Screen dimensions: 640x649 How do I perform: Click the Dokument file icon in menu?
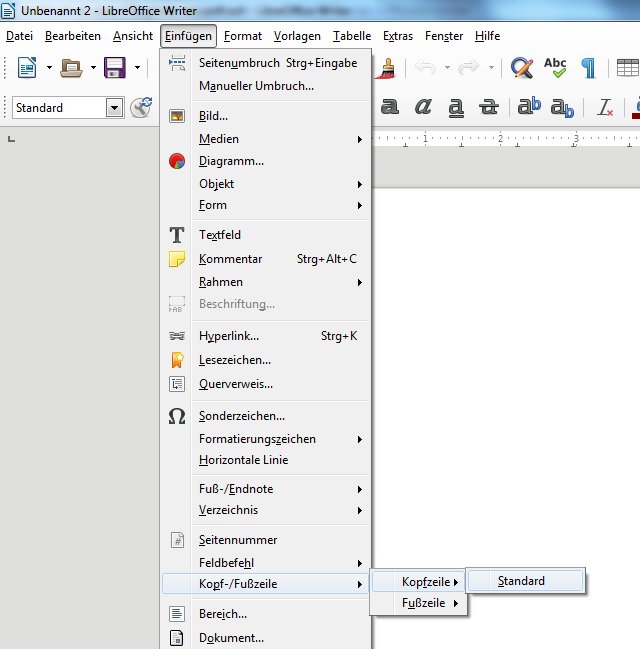[x=177, y=638]
